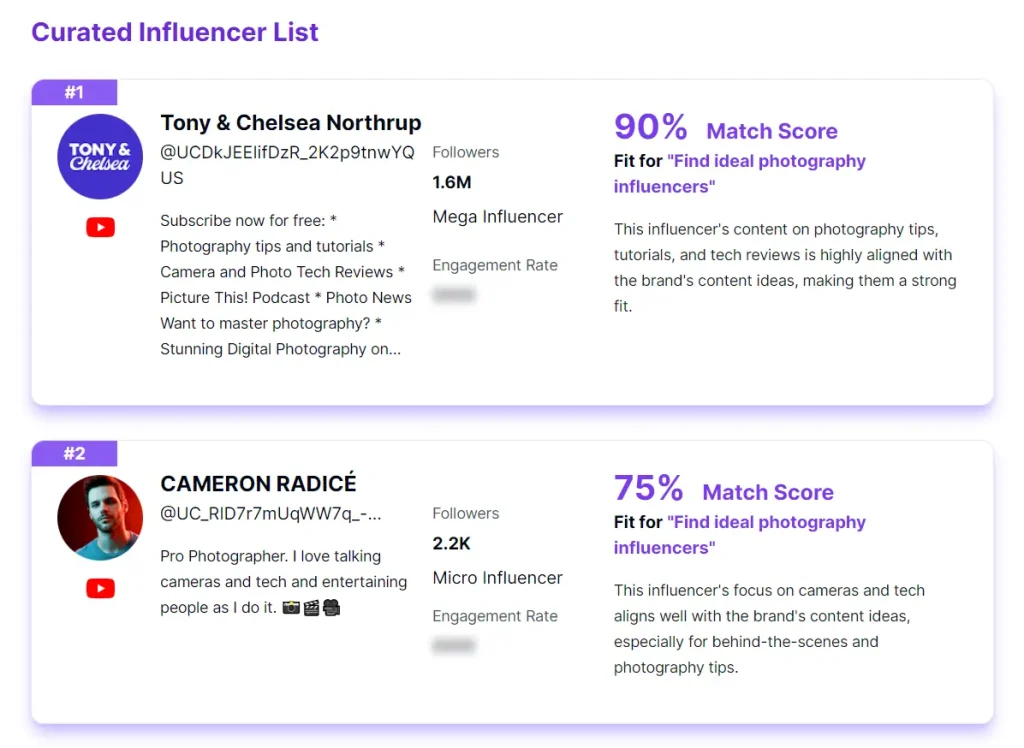The width and height of the screenshot is (1024, 748).
Task: Click the 90% Match Score
Action: [x=650, y=127]
